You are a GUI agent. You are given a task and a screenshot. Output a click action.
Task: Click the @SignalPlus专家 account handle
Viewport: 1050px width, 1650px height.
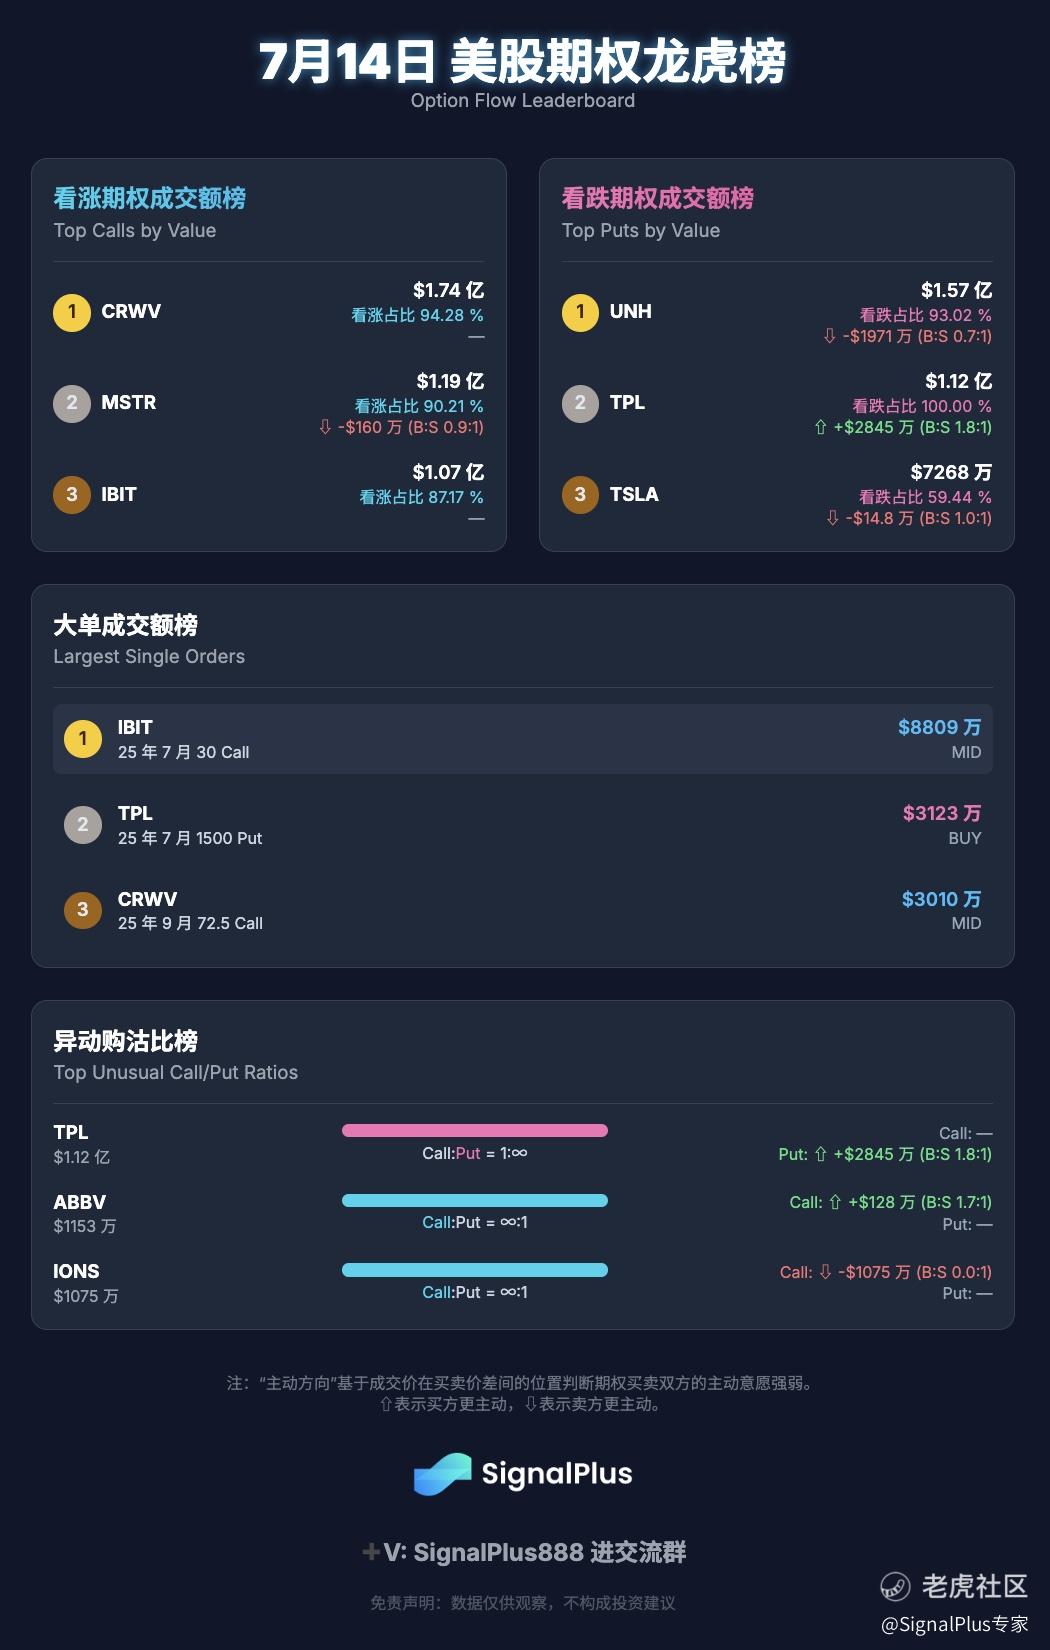click(954, 1624)
